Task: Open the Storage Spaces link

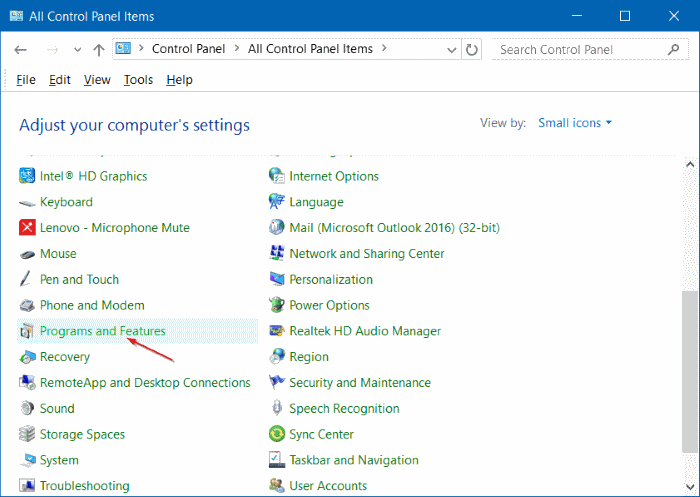Action: pos(83,434)
